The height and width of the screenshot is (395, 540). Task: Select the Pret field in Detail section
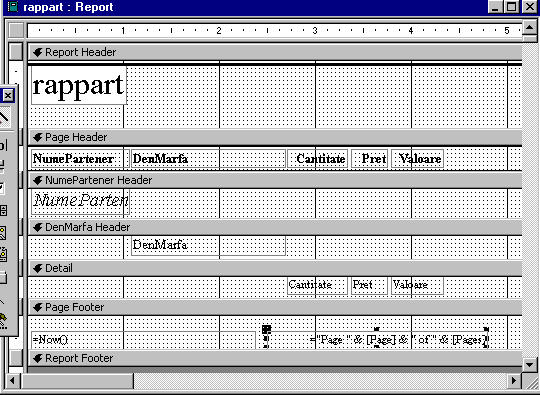(x=370, y=285)
